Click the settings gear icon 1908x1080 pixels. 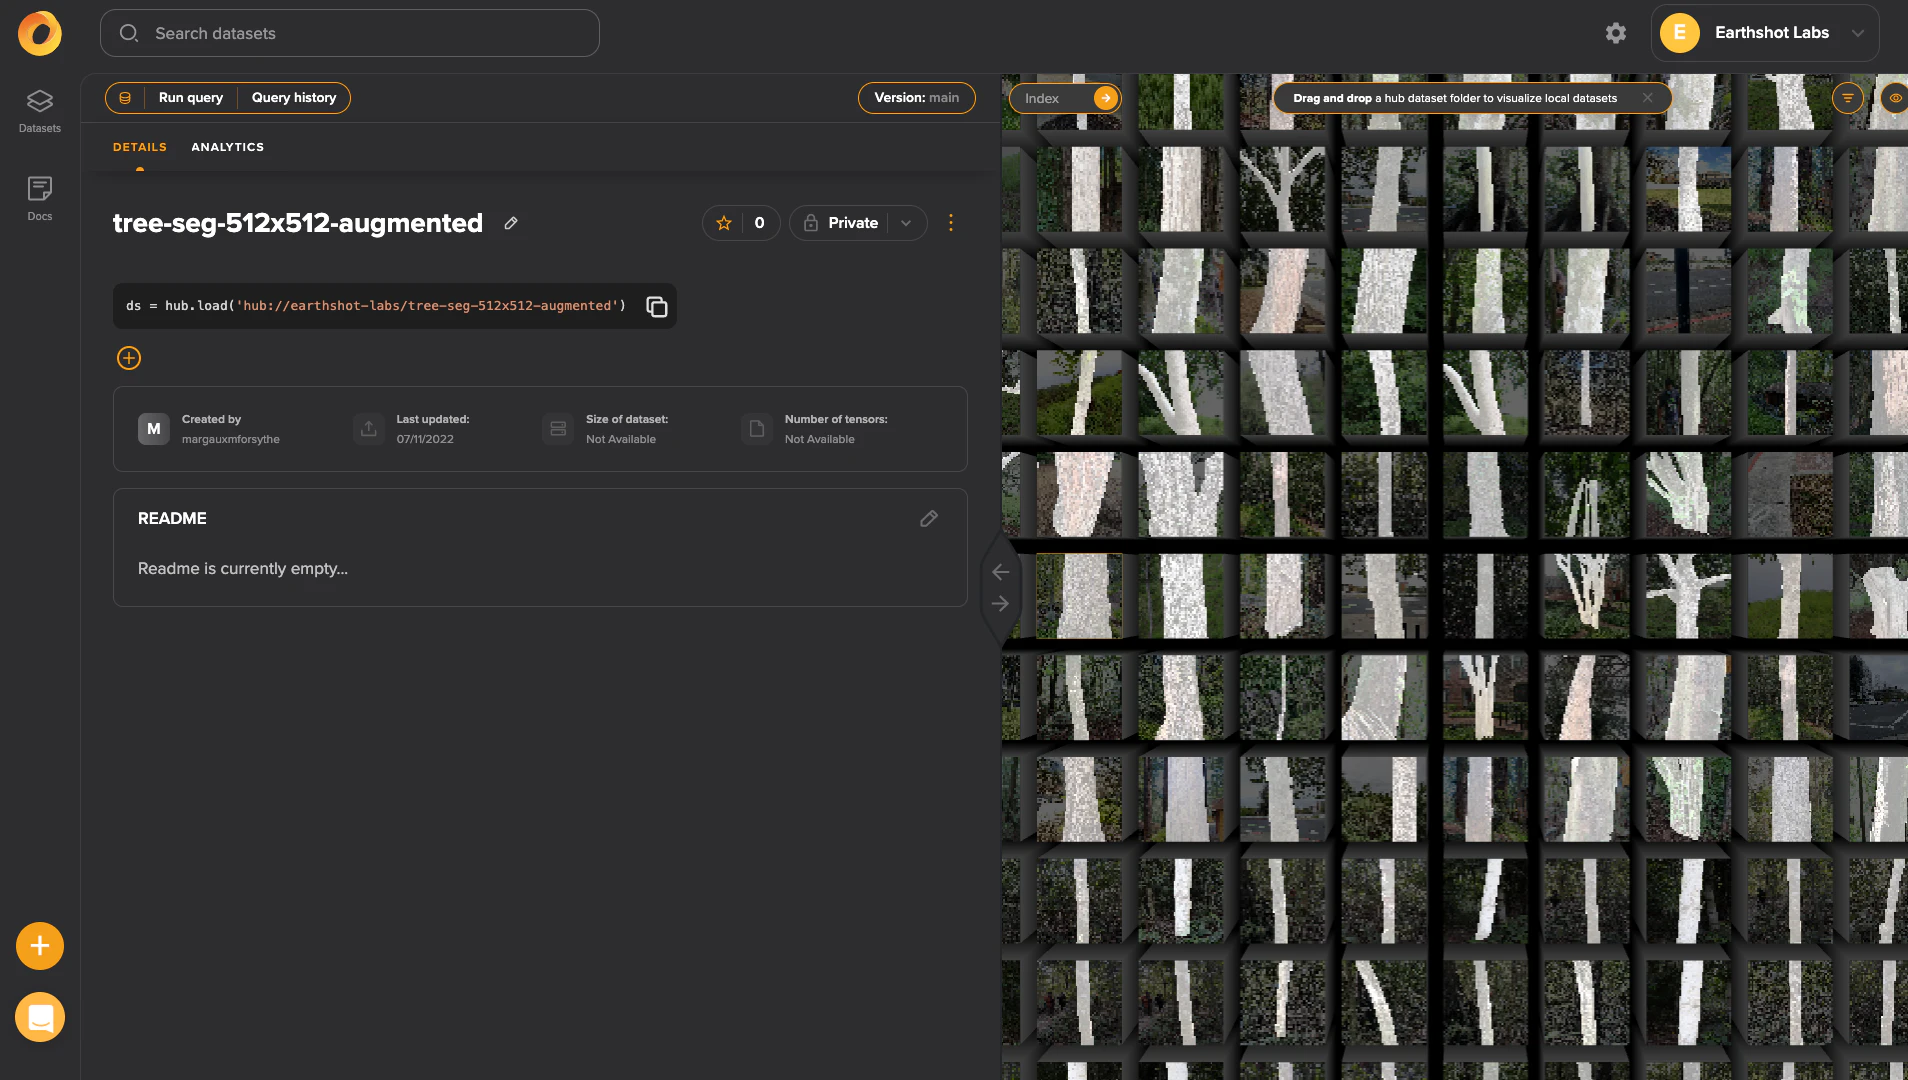[x=1615, y=33]
